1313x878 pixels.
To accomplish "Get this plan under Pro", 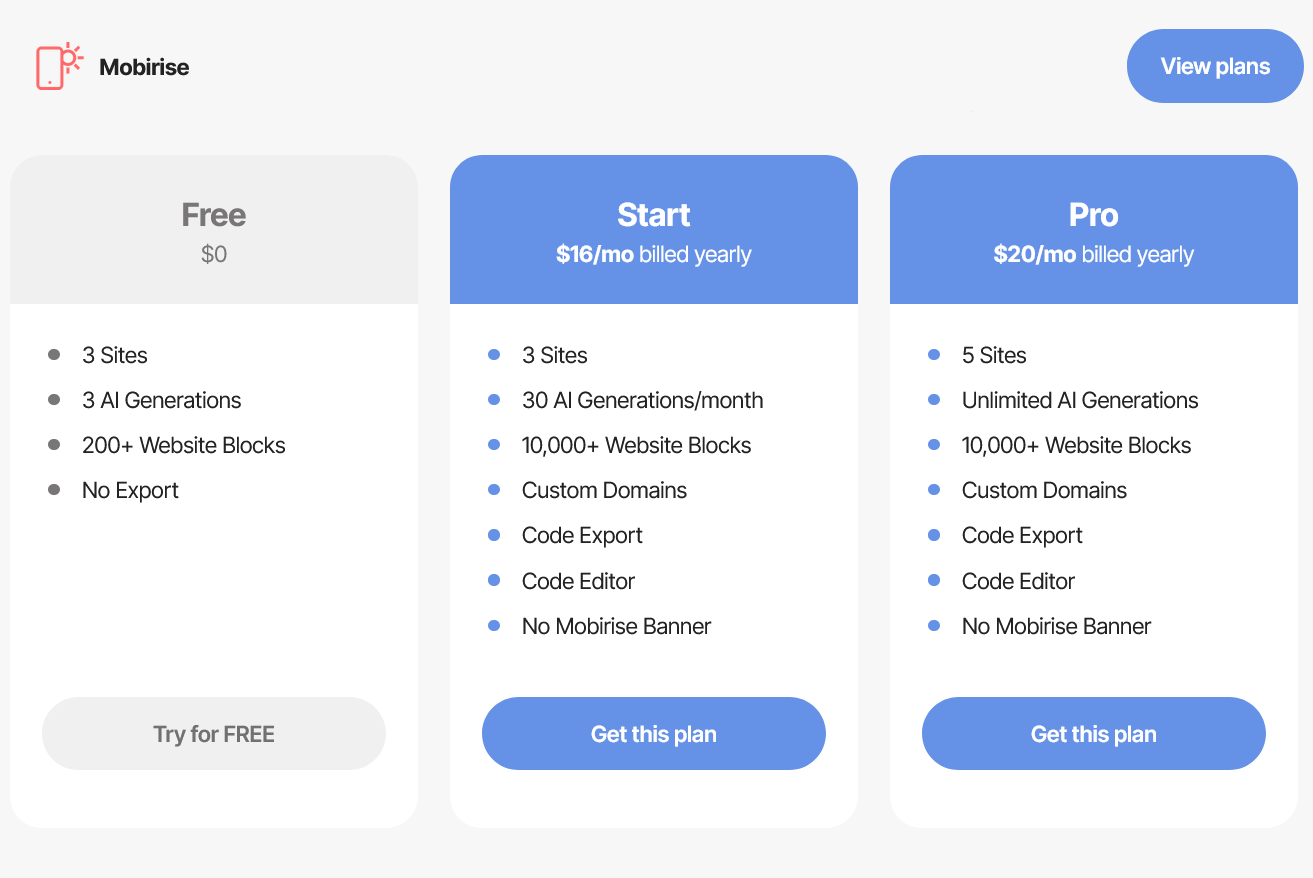I will point(1094,734).
